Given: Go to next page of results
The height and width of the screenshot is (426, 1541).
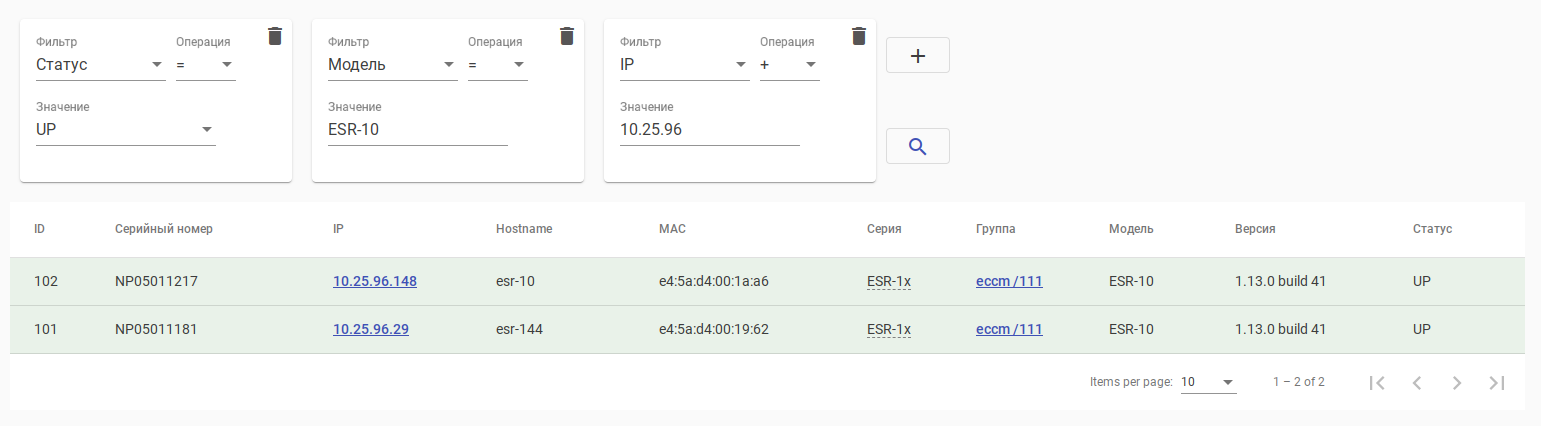Looking at the screenshot, I should coord(1457,382).
